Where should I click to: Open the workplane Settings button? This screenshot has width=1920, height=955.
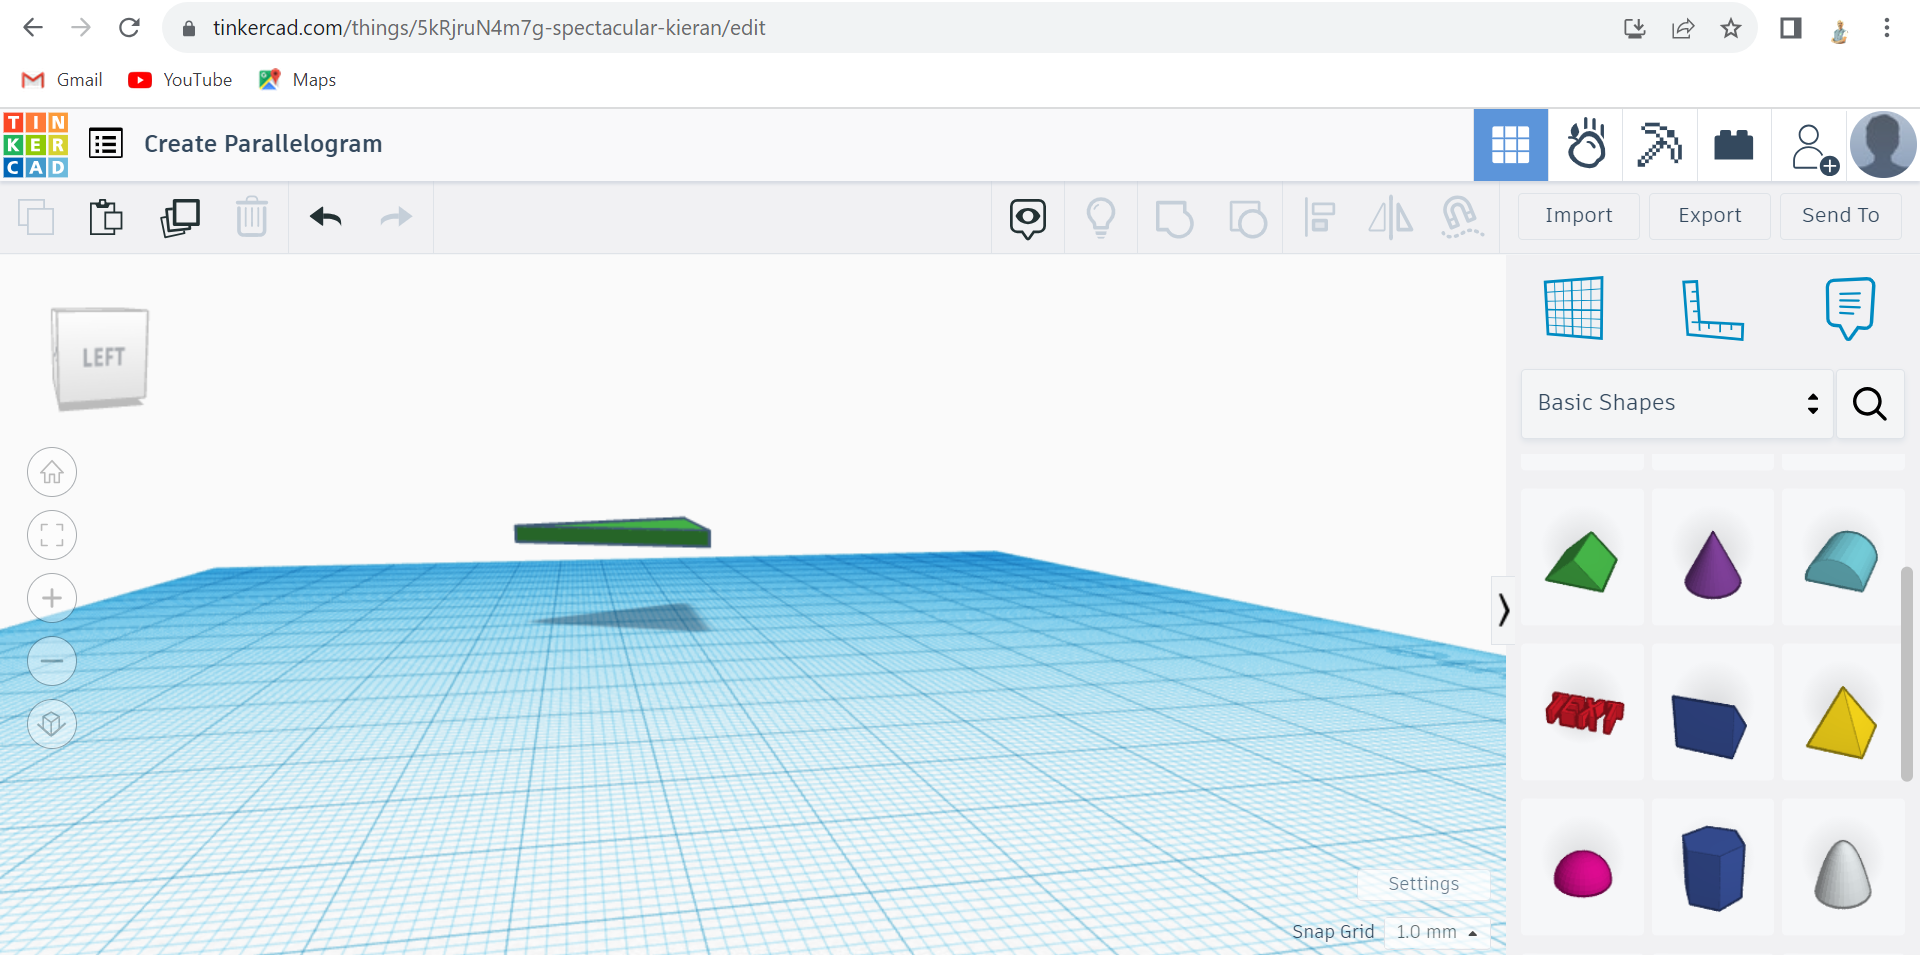pos(1423,884)
